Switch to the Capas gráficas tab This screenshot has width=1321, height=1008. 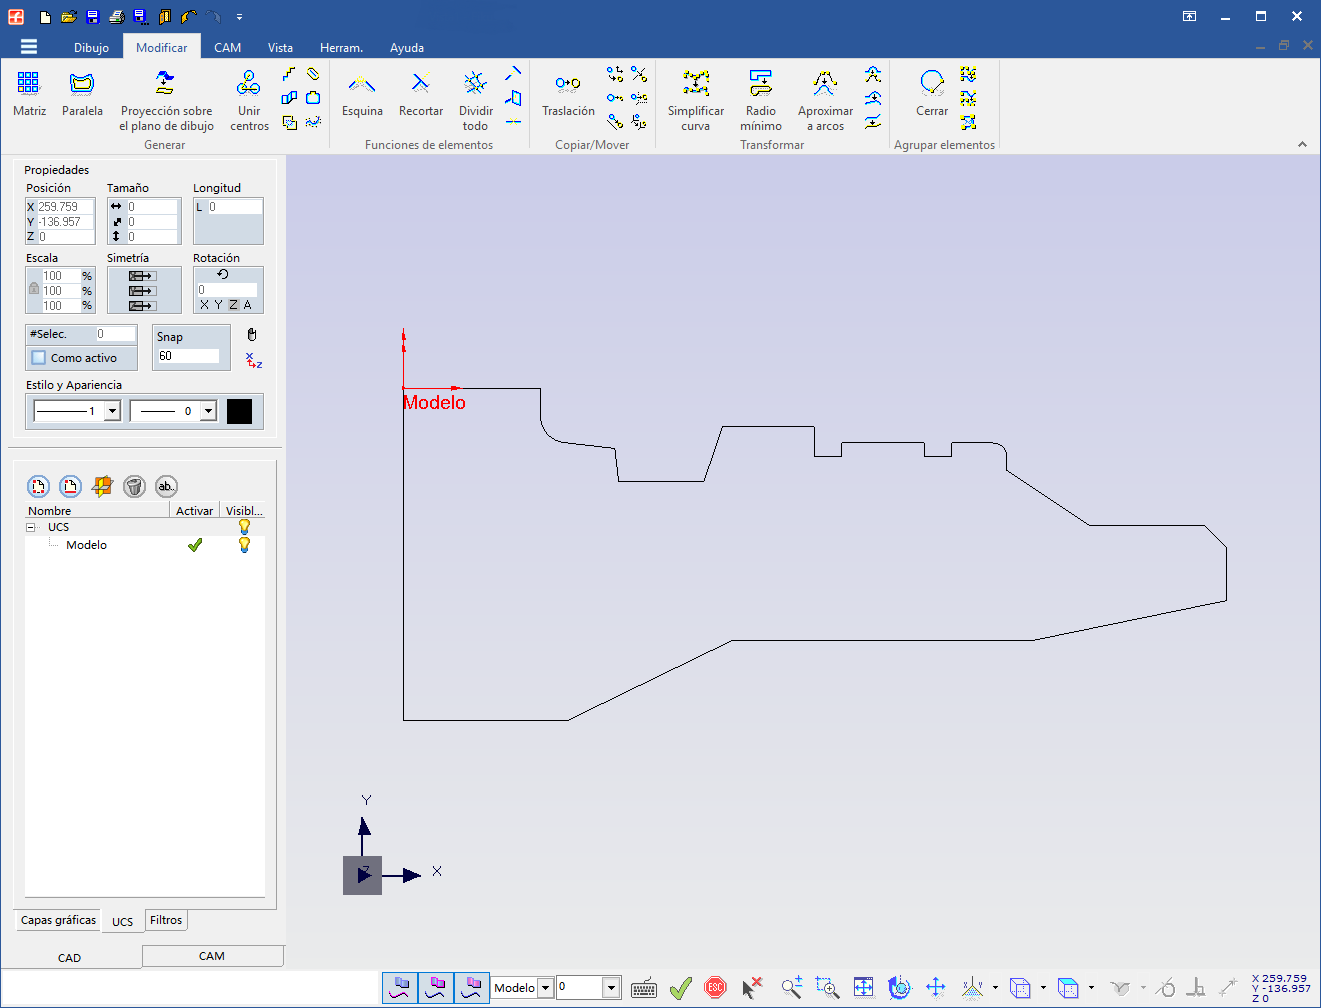(x=59, y=920)
